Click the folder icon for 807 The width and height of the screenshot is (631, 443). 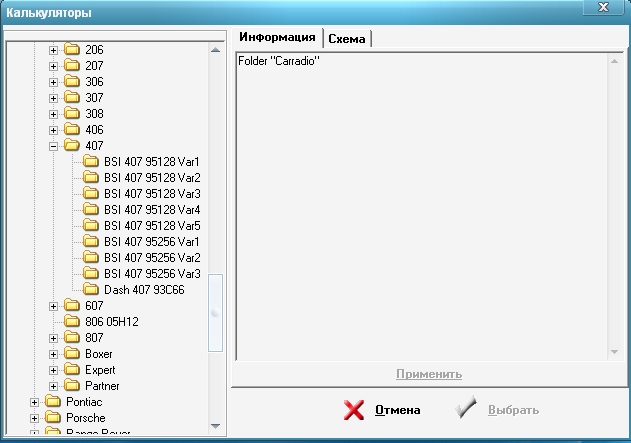pyautogui.click(x=72, y=338)
